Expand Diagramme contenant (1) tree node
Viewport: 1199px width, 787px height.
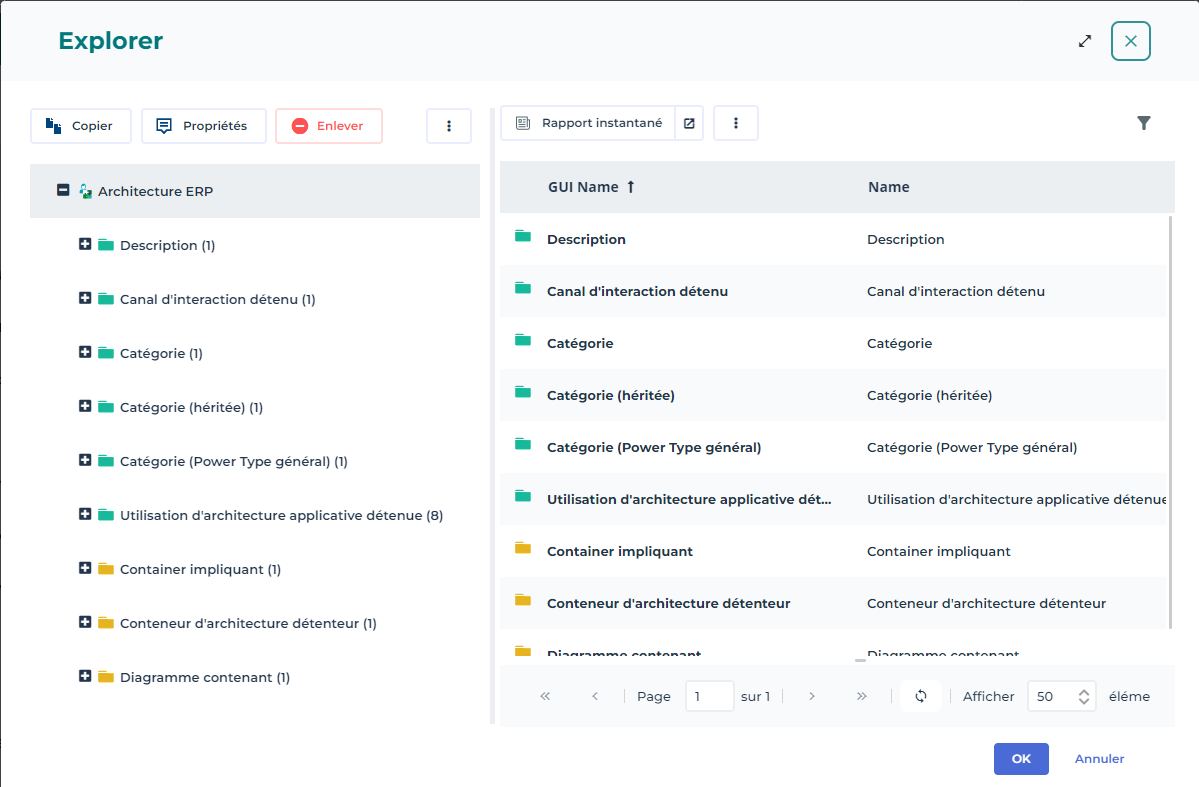tap(85, 676)
